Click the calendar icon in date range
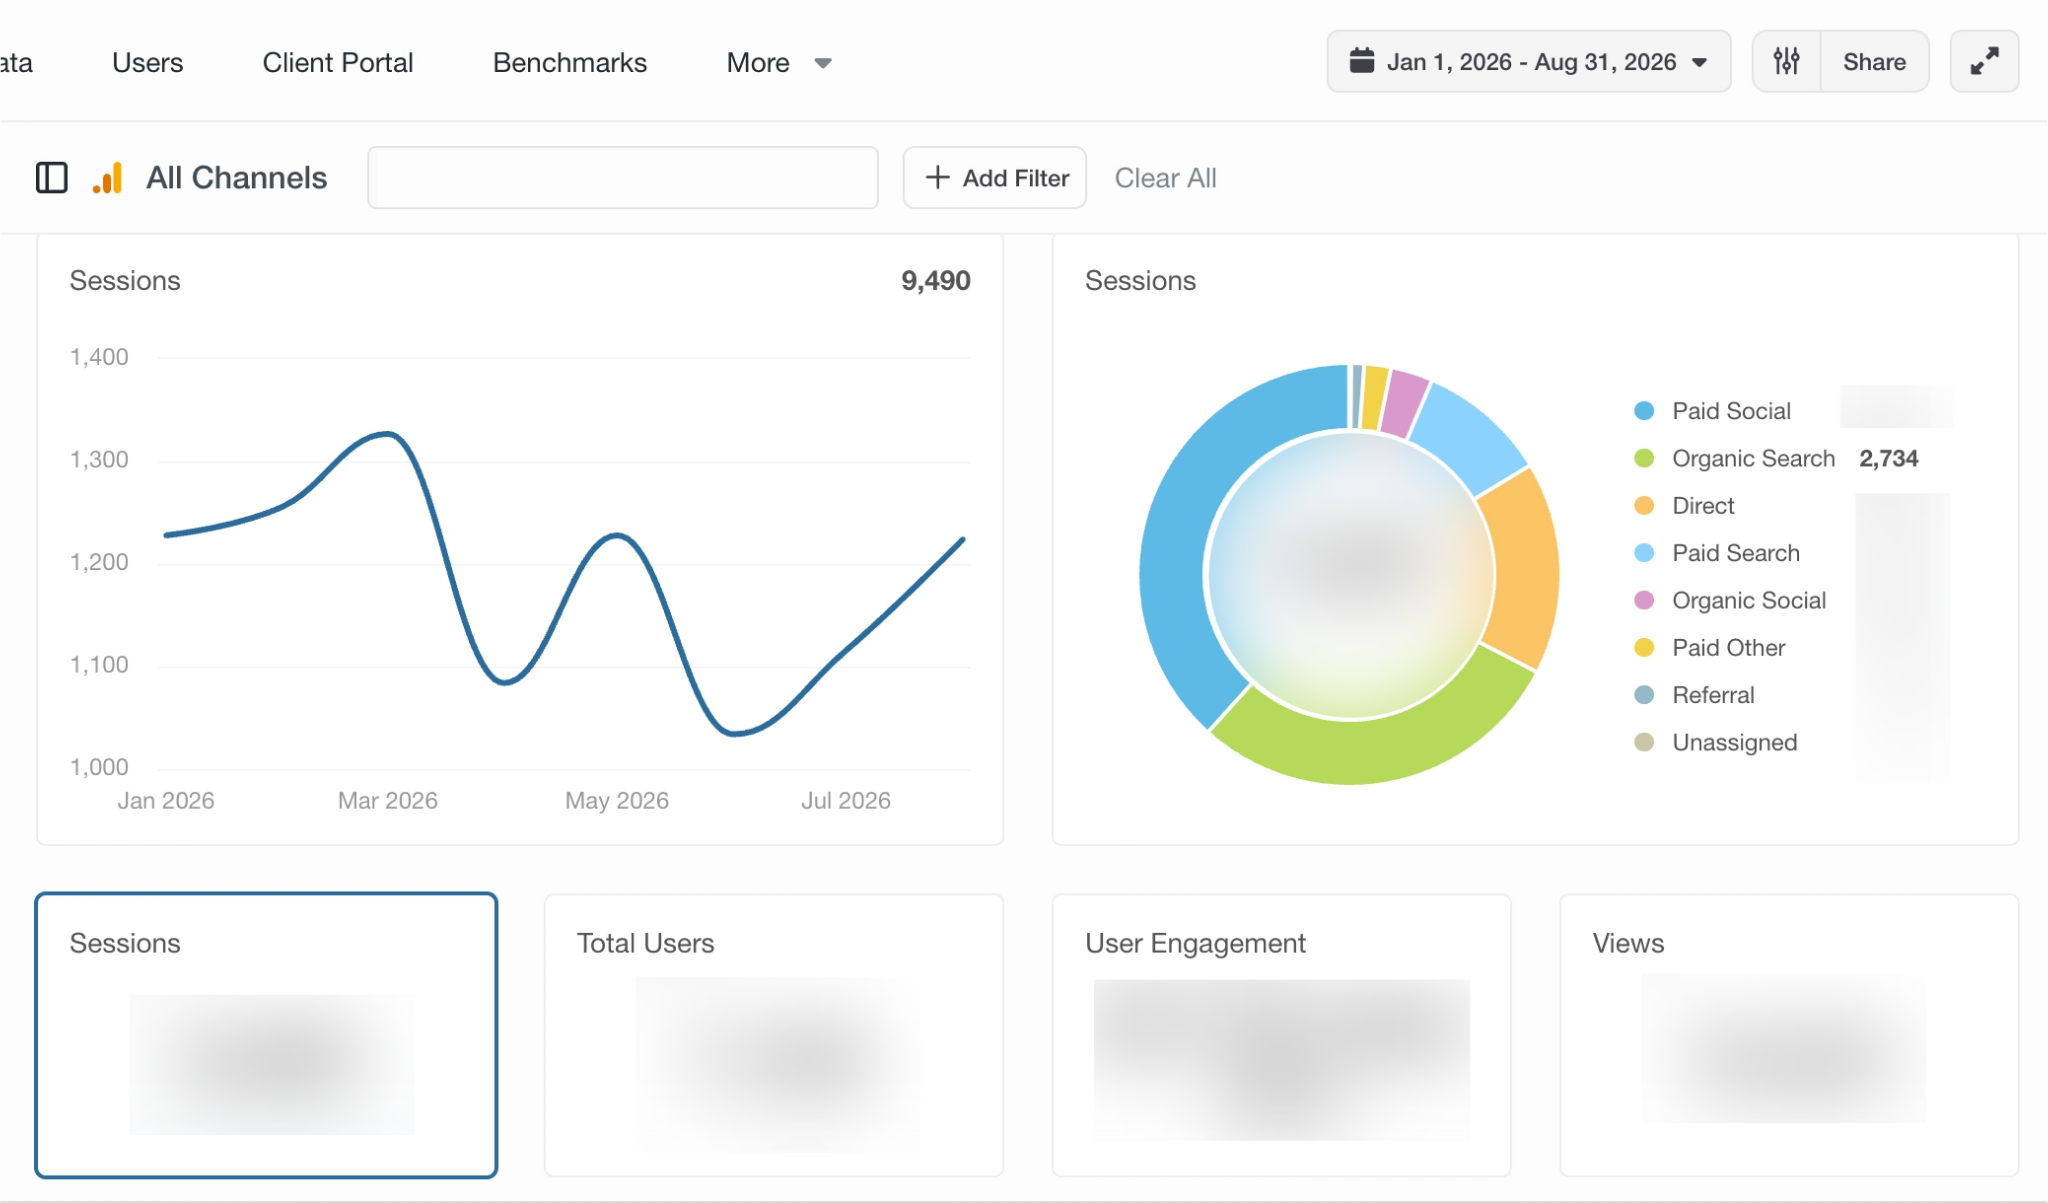 [x=1362, y=61]
